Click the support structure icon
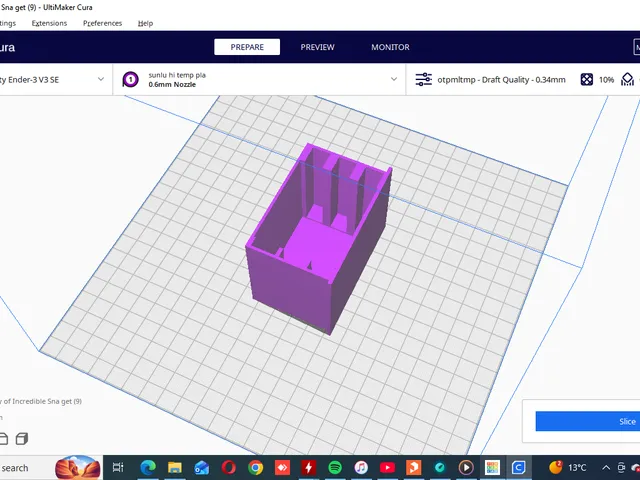This screenshot has height=480, width=640. 627,79
